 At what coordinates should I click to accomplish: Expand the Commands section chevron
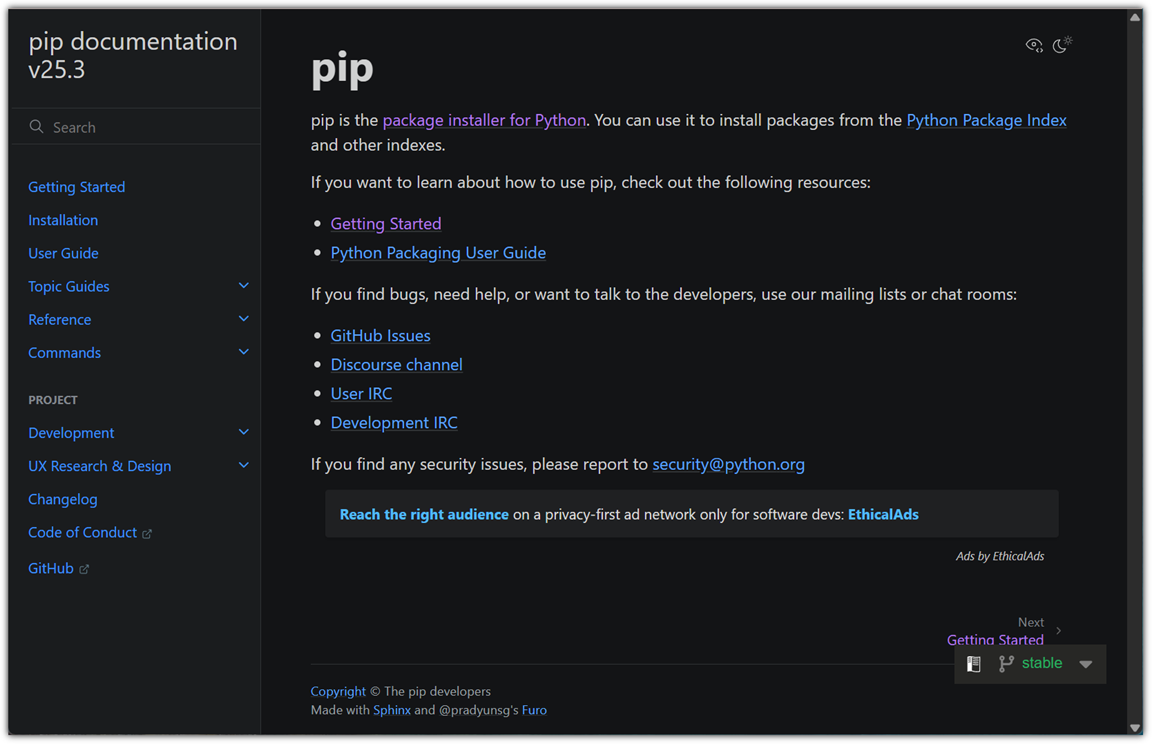(244, 352)
